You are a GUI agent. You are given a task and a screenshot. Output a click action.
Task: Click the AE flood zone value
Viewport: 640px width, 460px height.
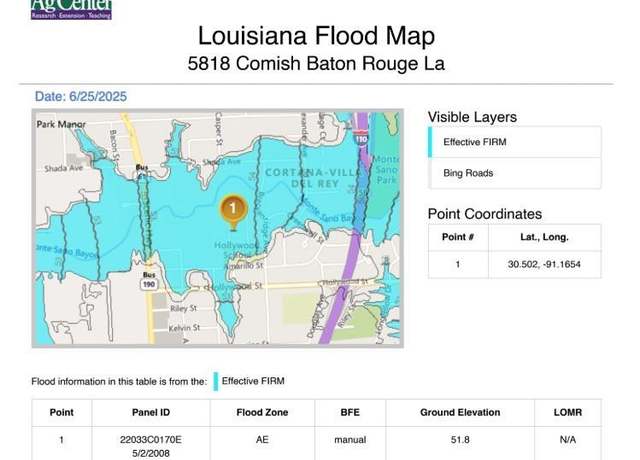click(263, 439)
